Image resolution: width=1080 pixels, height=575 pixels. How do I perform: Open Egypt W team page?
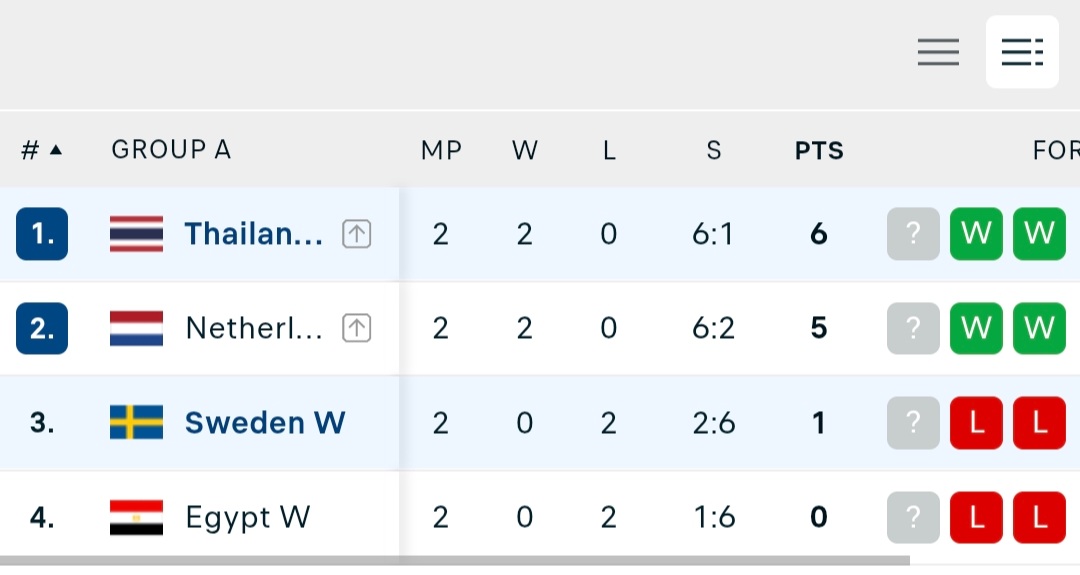point(248,517)
